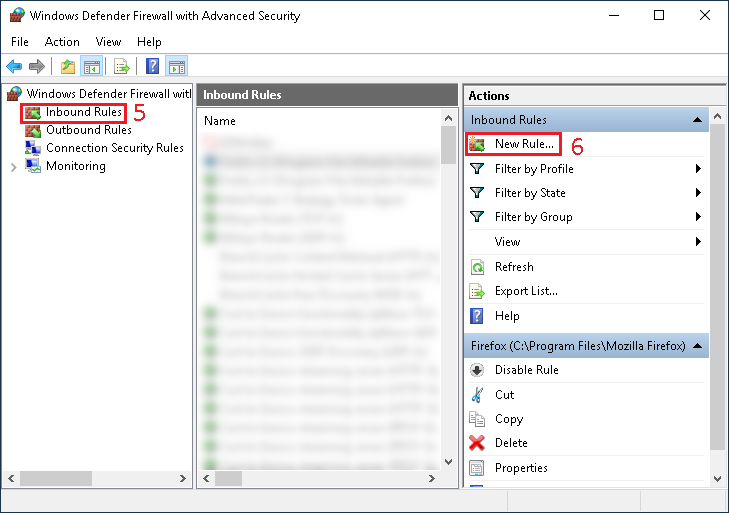Screen dimensions: 729x513
Task: Go back using the blue back arrow
Action: (x=14, y=67)
